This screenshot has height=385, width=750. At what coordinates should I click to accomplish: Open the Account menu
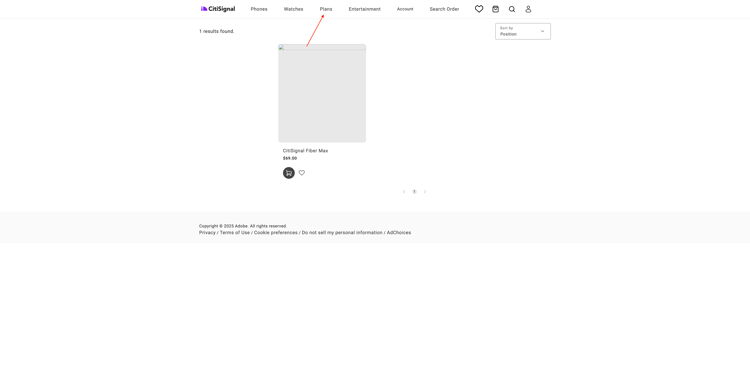click(x=405, y=9)
